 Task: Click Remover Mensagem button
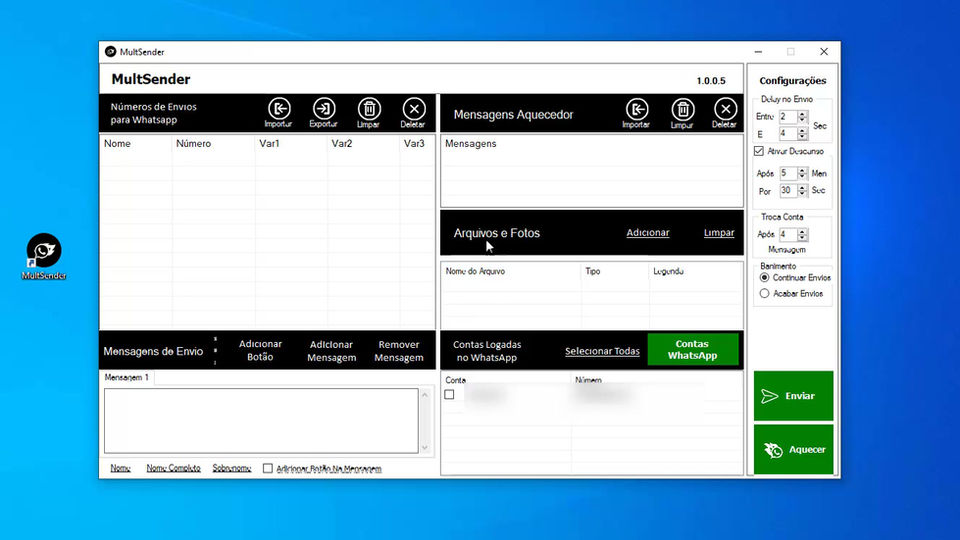click(399, 351)
